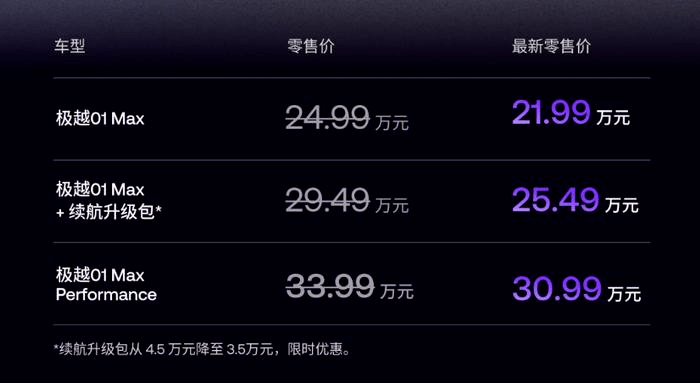Click the purple 21.99 price
Image resolution: width=700 pixels, height=383 pixels.
click(x=551, y=112)
